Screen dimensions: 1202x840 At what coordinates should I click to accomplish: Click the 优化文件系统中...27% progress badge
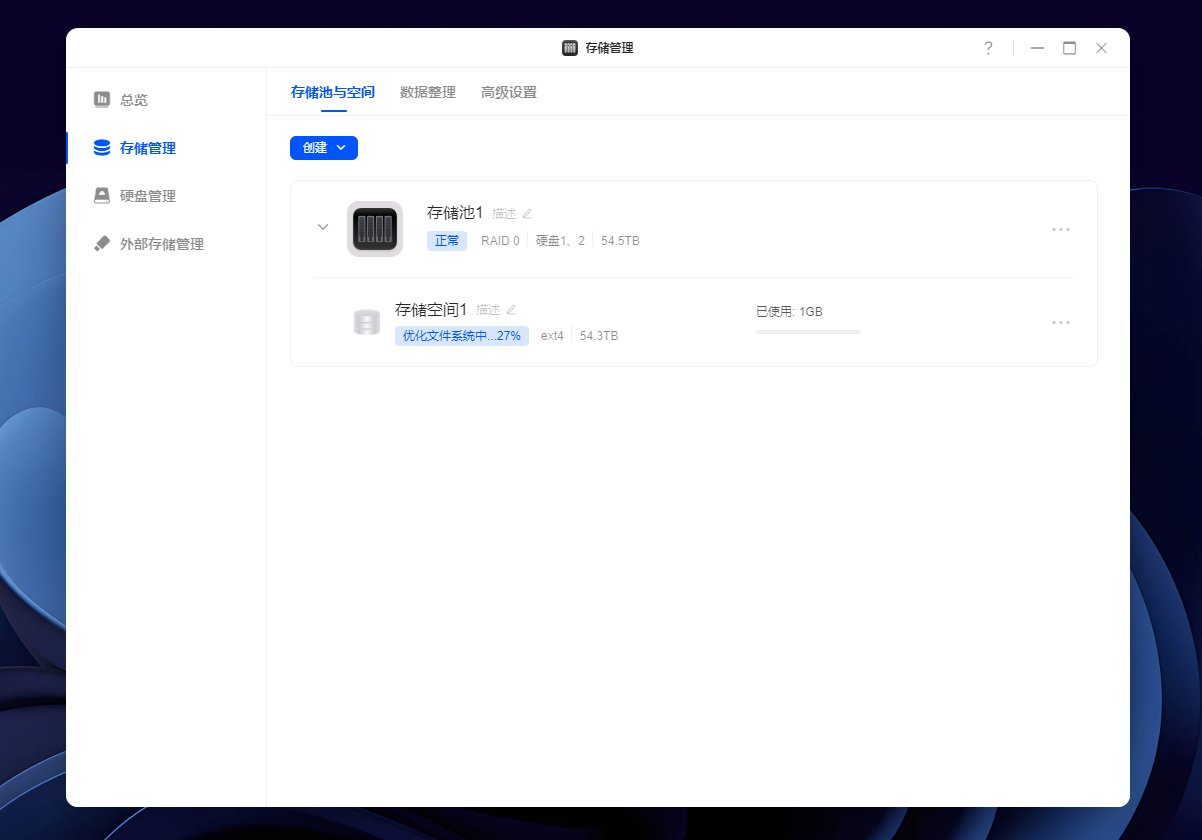click(x=462, y=336)
